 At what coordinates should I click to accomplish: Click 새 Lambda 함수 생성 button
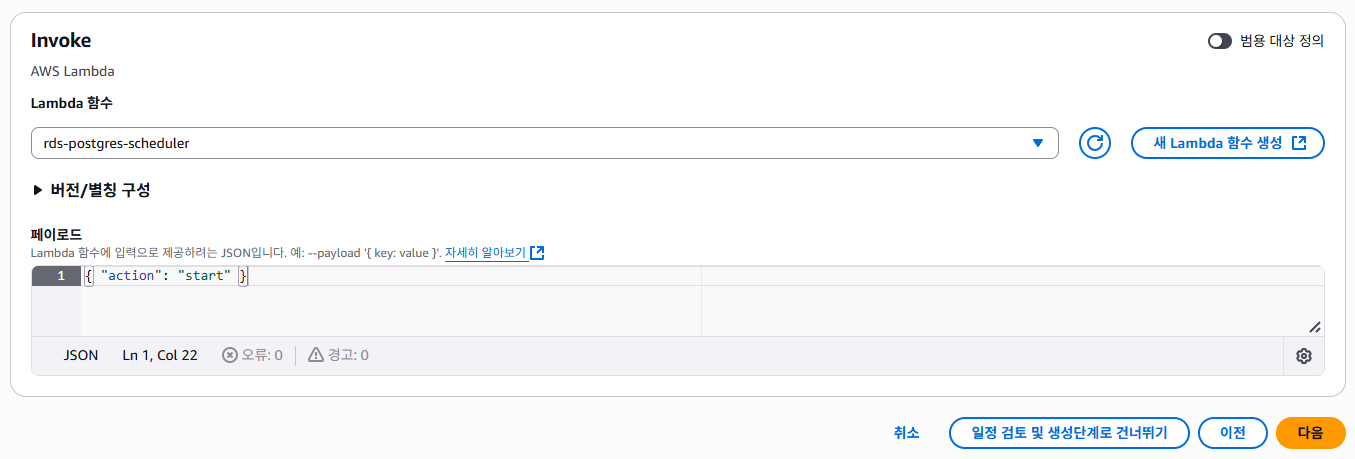[x=1228, y=143]
